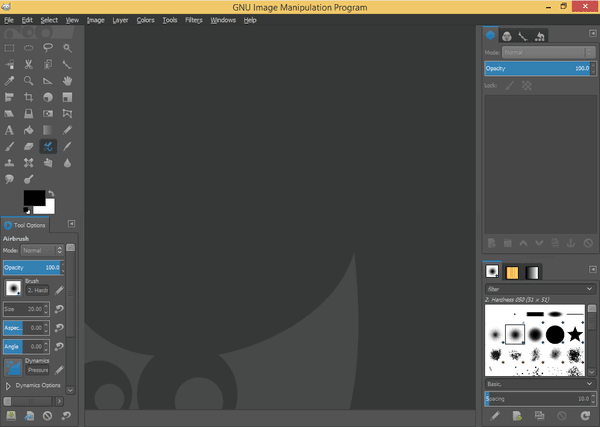Save tool preset in Tool Options
Screen dimensions: 600x427
point(11,416)
